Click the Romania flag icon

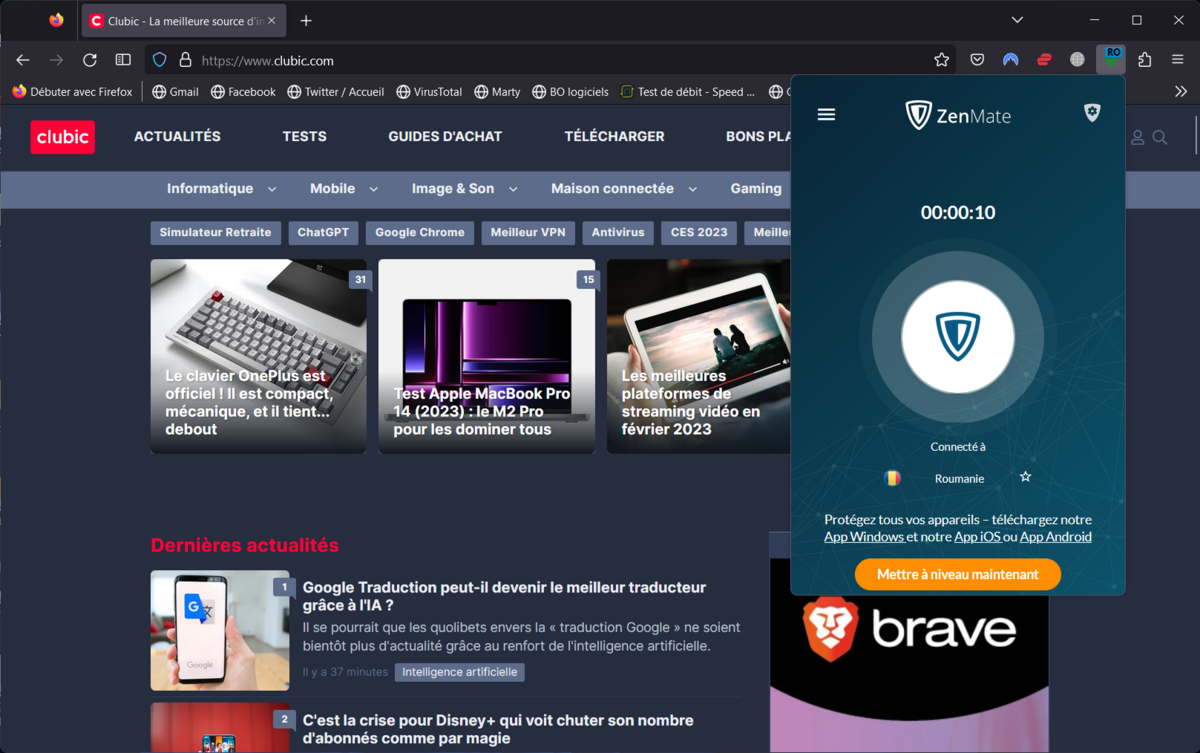click(892, 478)
